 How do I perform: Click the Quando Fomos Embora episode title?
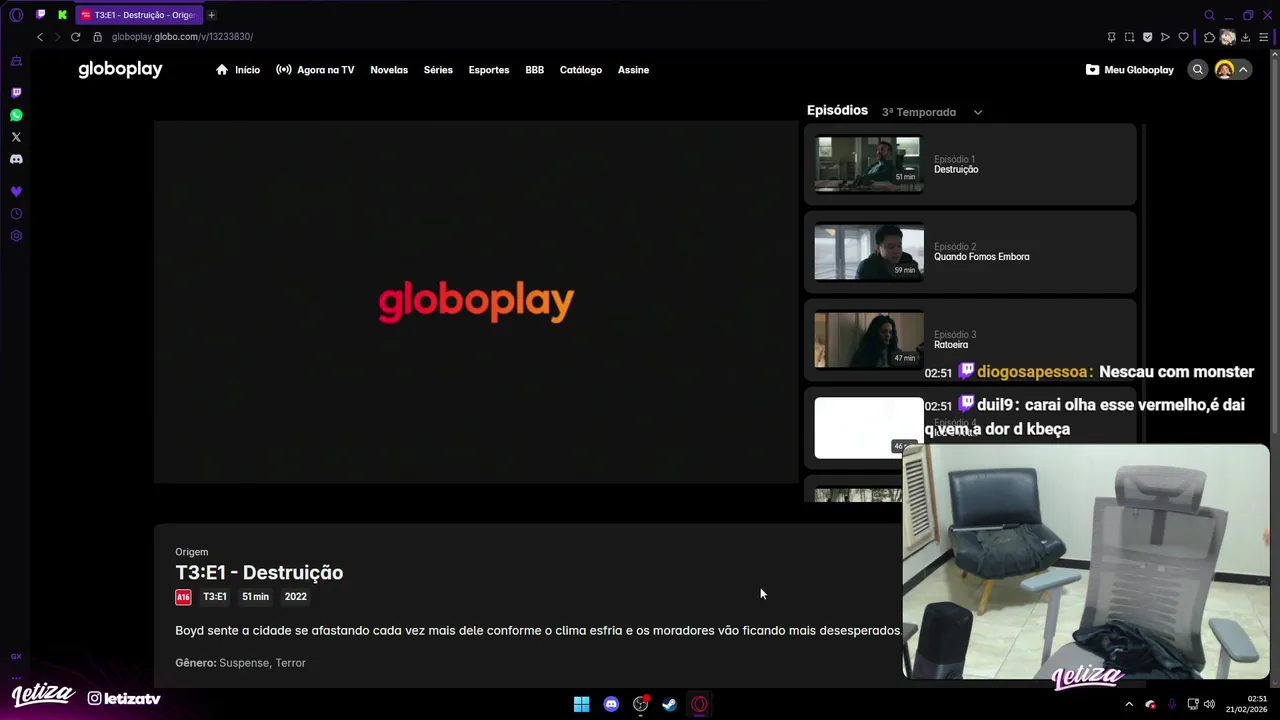point(981,257)
